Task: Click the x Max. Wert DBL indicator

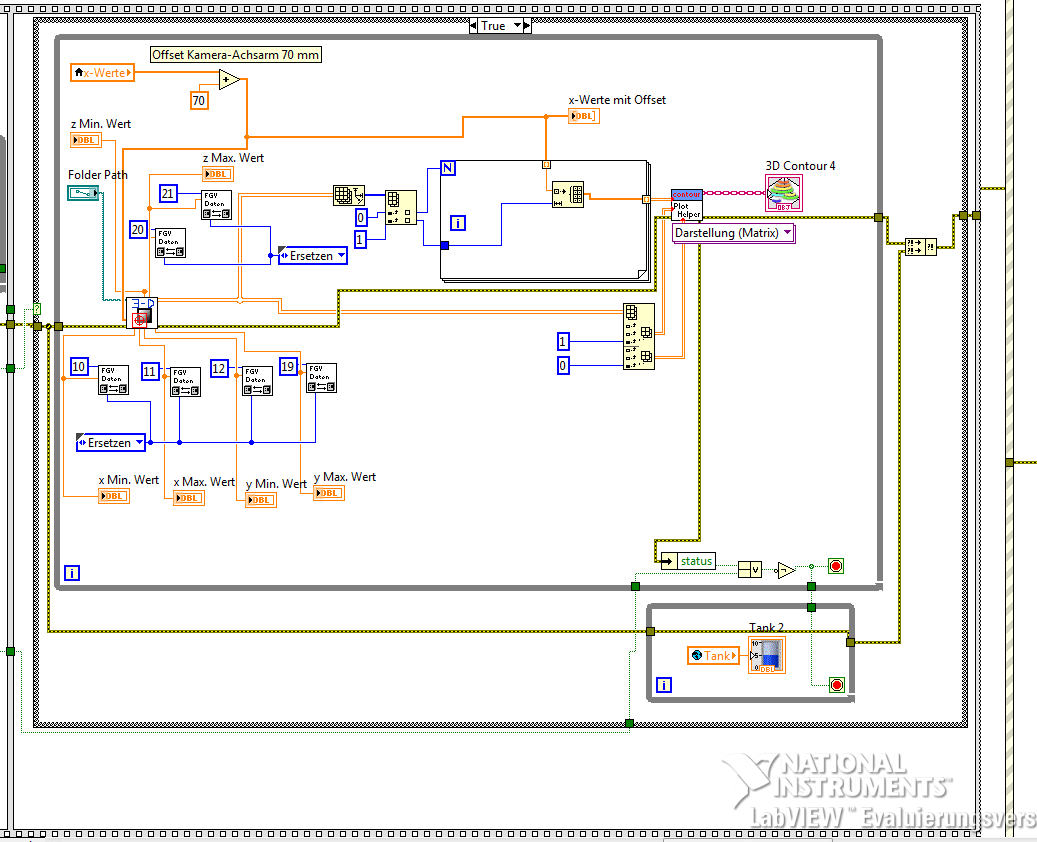Action: click(x=189, y=498)
